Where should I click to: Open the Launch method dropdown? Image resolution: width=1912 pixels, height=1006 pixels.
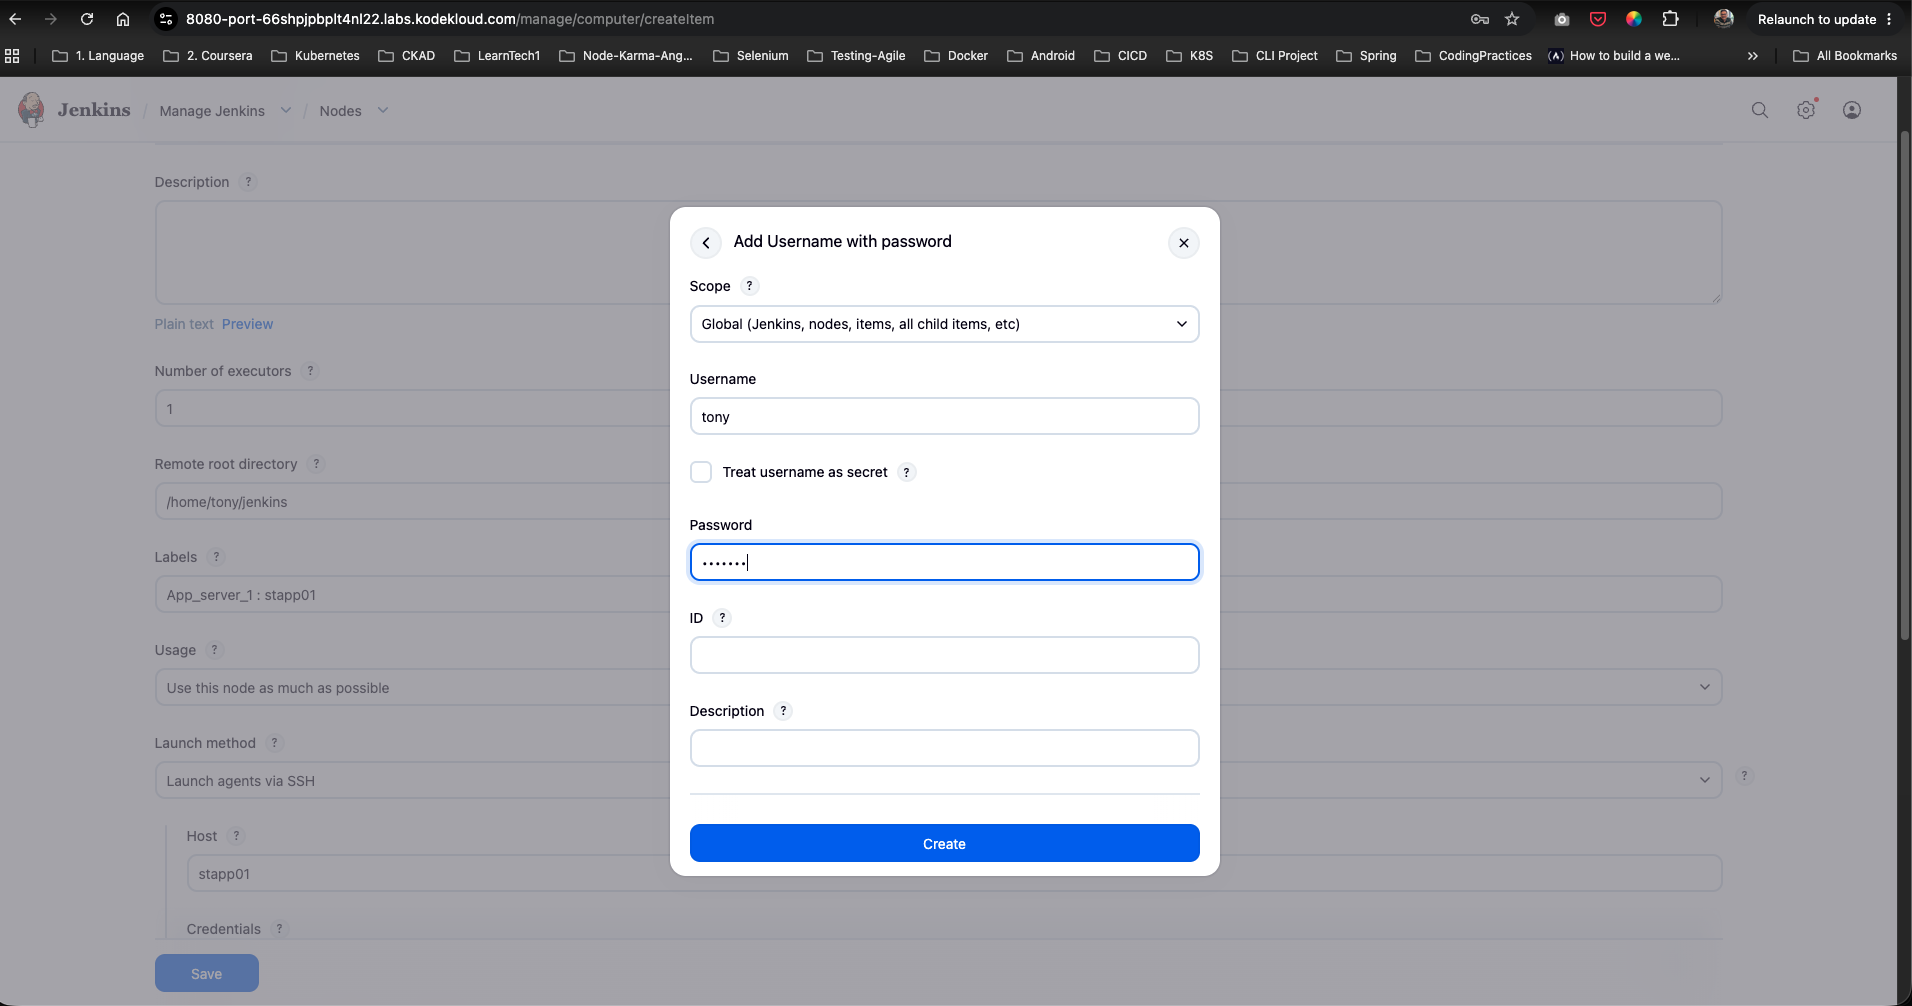938,781
